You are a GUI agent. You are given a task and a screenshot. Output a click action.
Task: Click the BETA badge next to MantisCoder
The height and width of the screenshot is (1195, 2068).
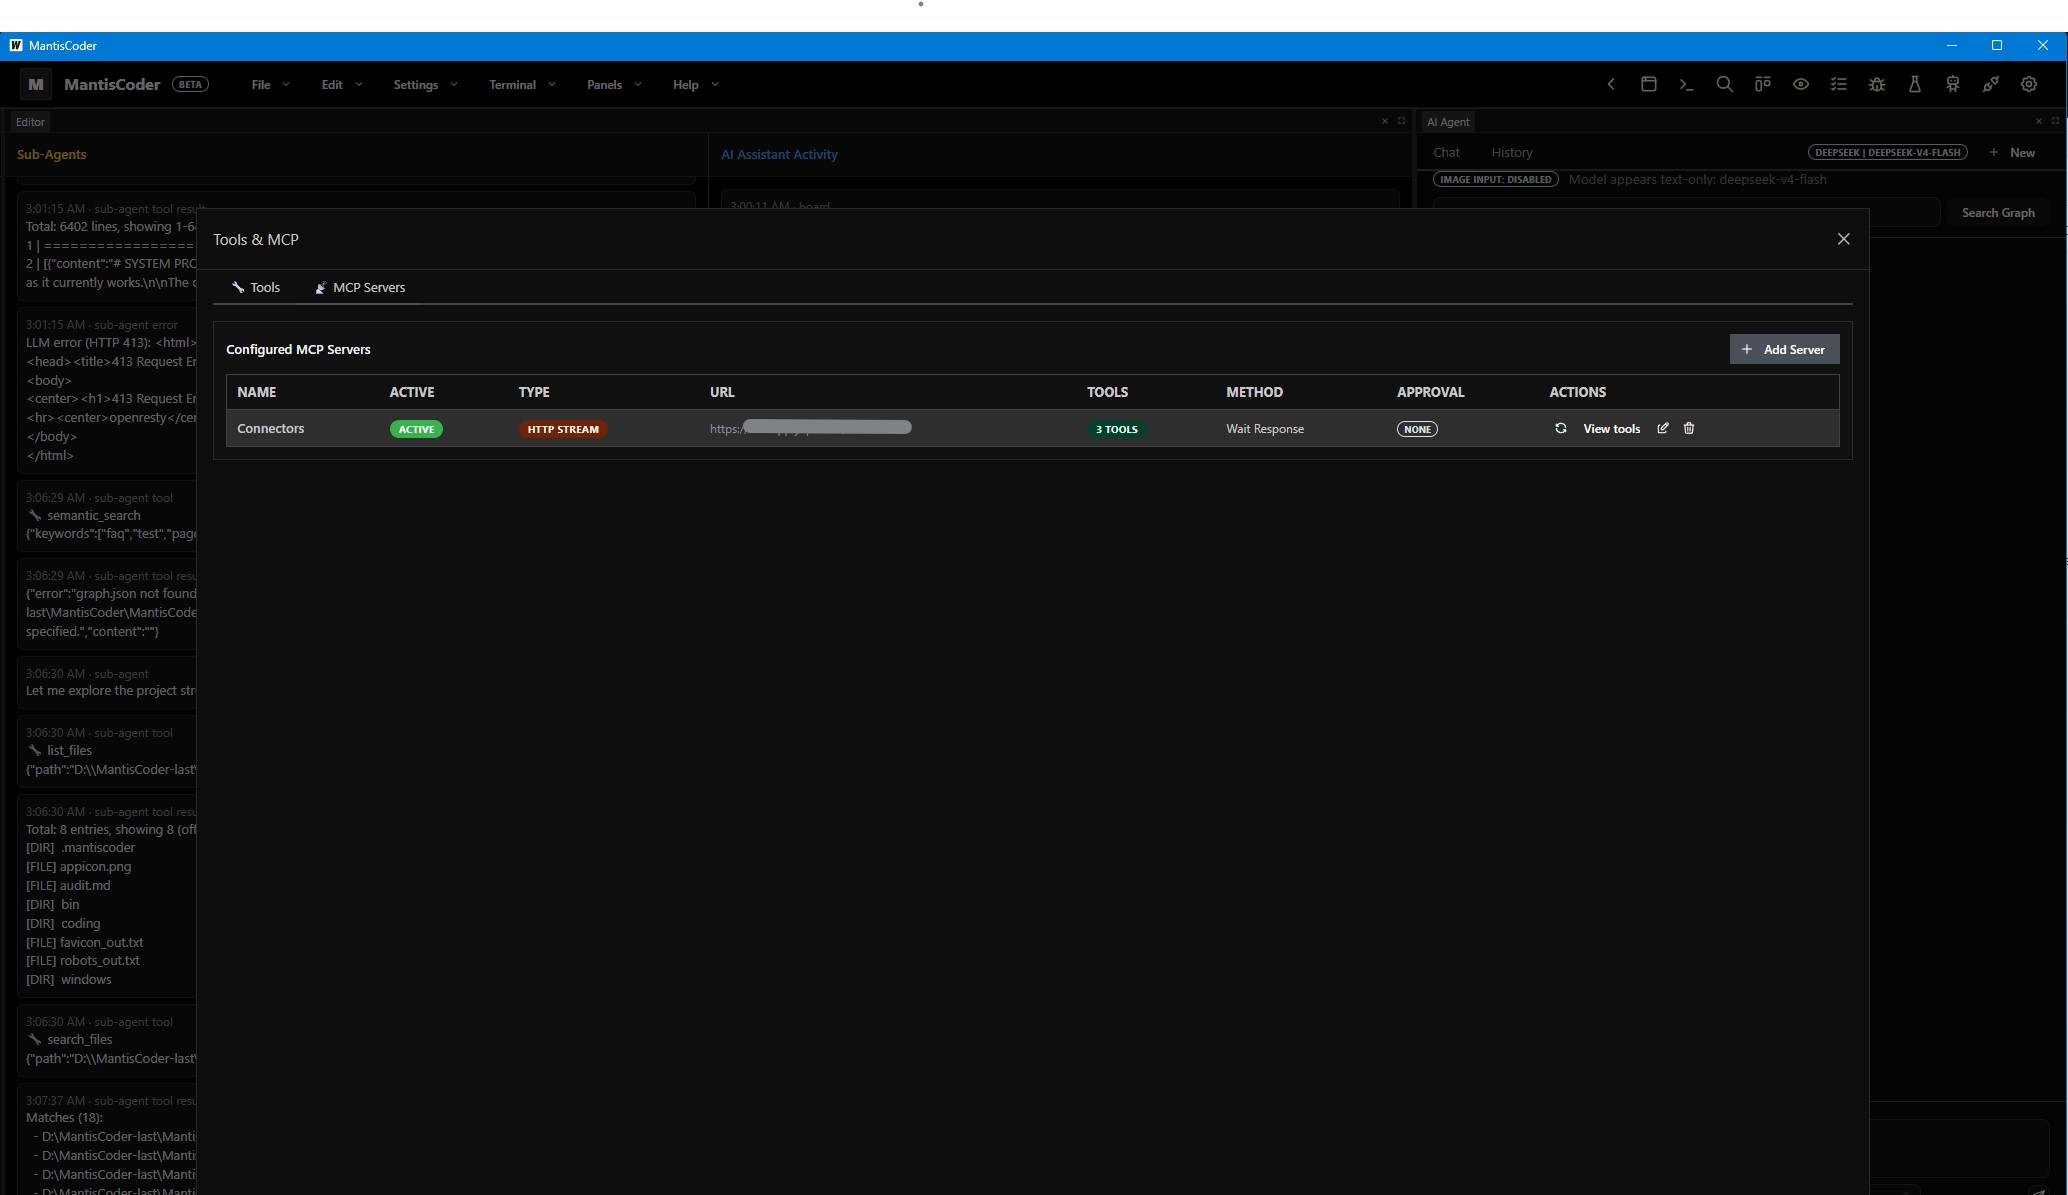coord(190,85)
